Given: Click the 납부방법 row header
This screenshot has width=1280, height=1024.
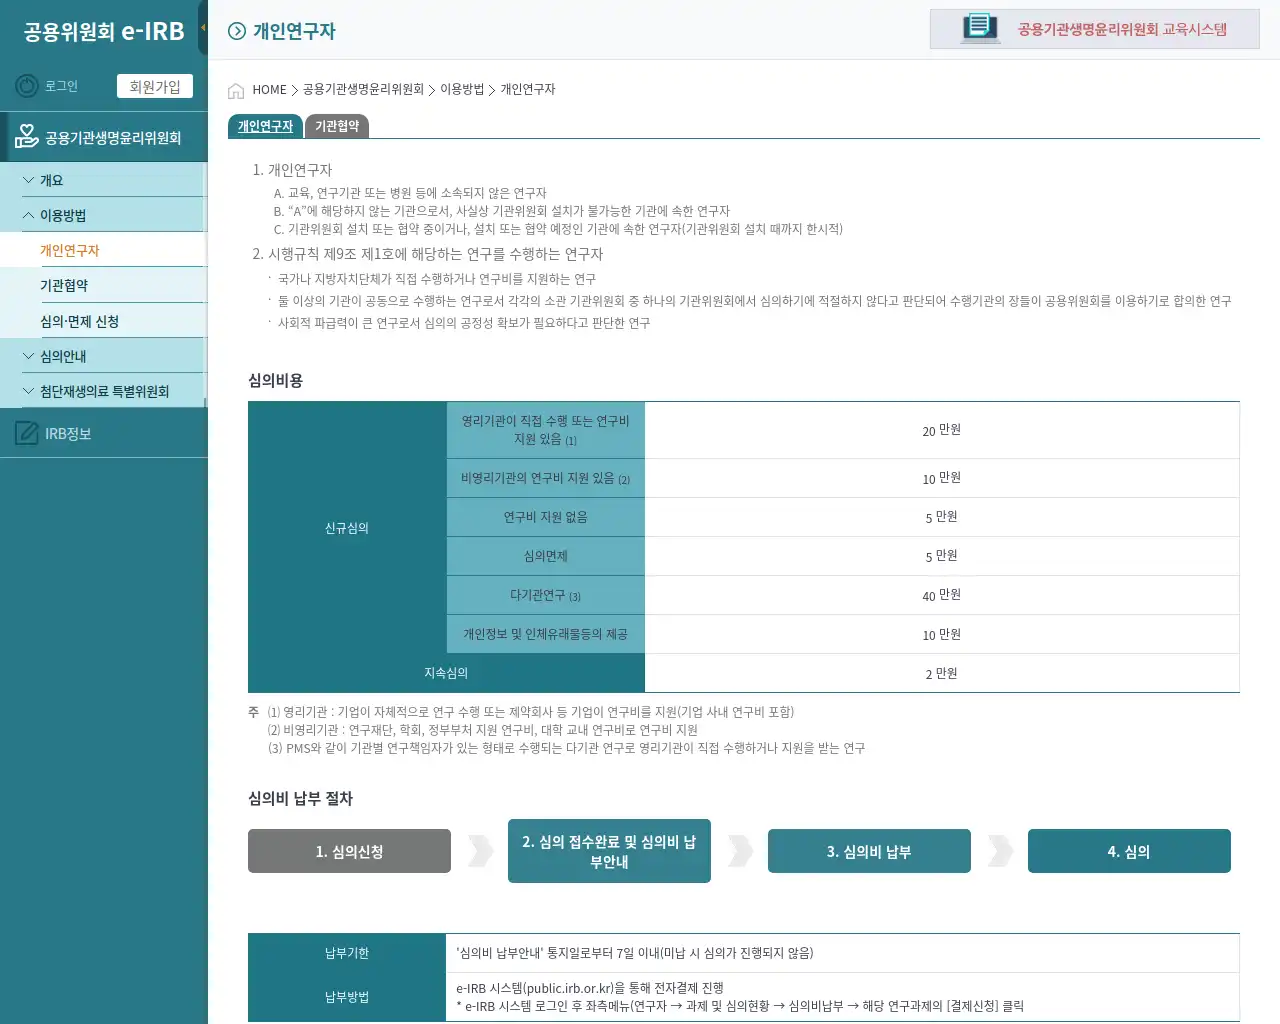Looking at the screenshot, I should pos(347,997).
